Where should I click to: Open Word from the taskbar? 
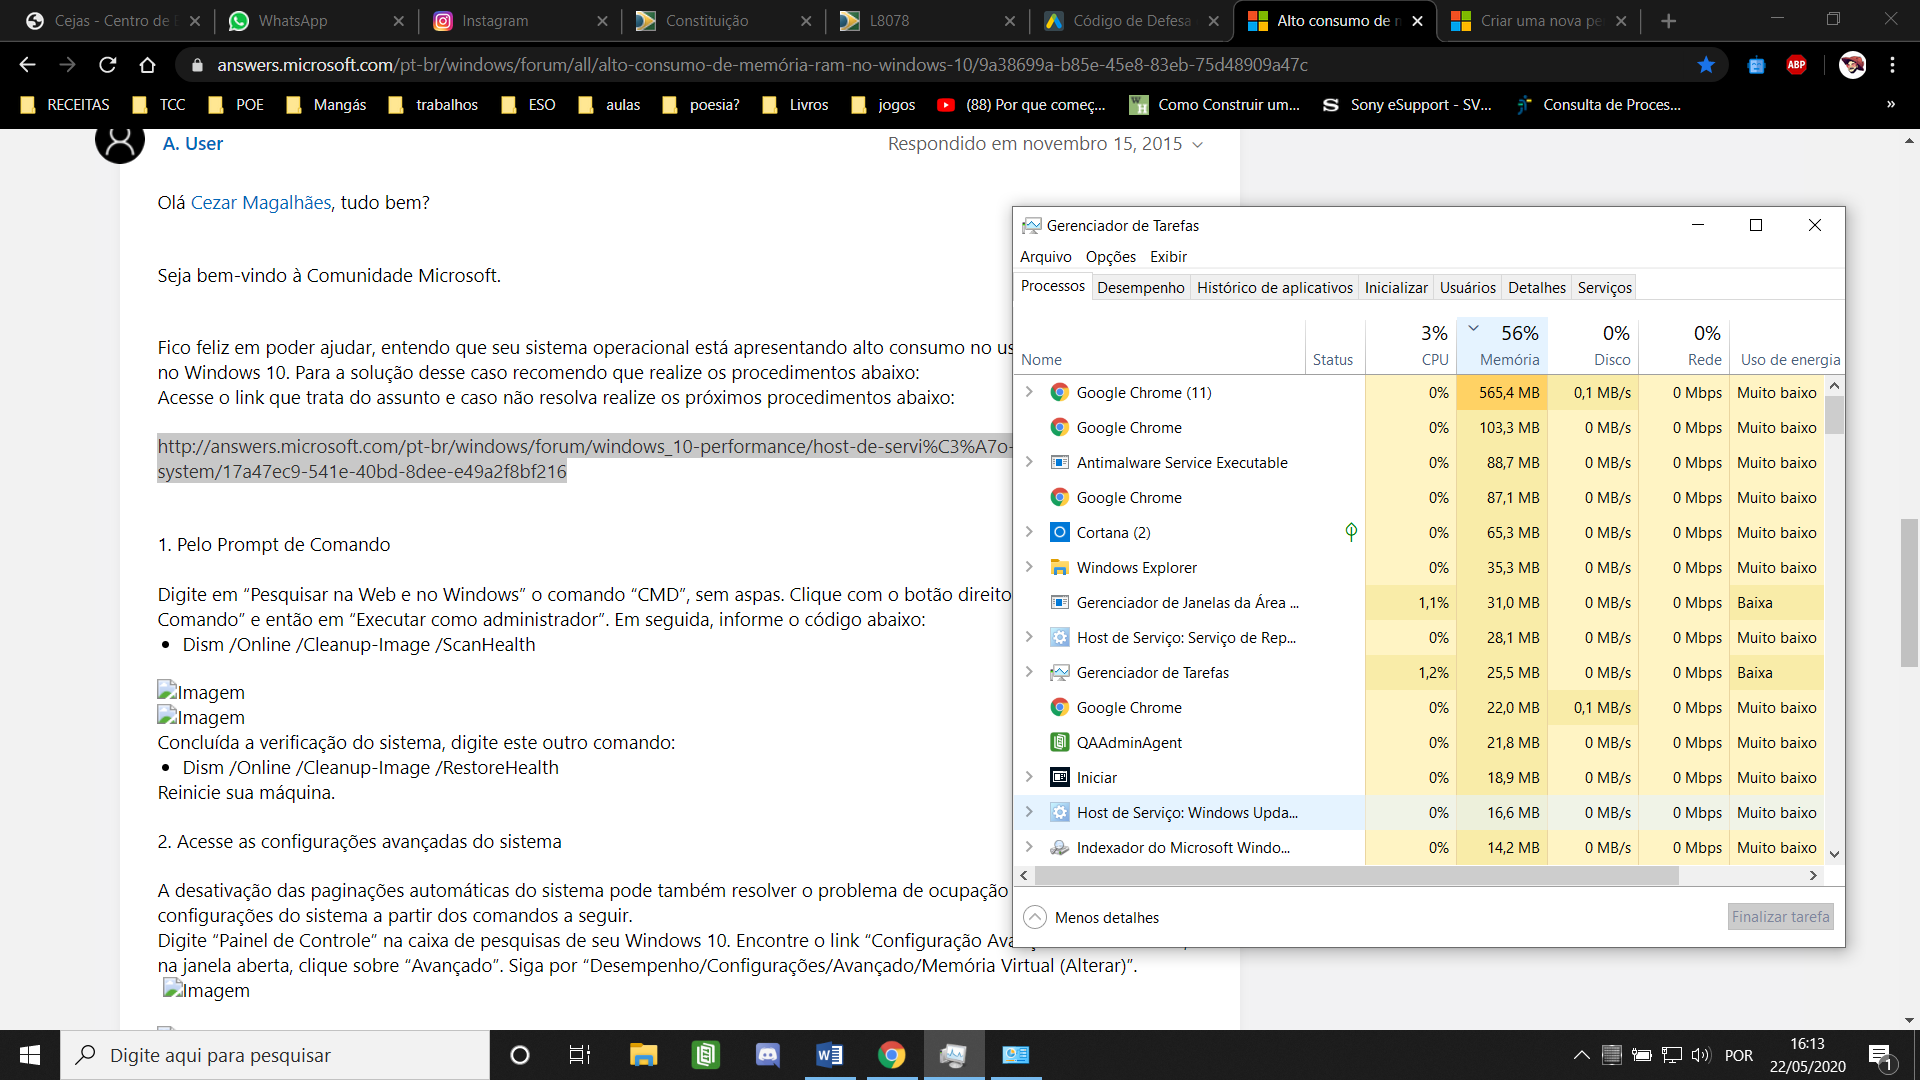829,1055
